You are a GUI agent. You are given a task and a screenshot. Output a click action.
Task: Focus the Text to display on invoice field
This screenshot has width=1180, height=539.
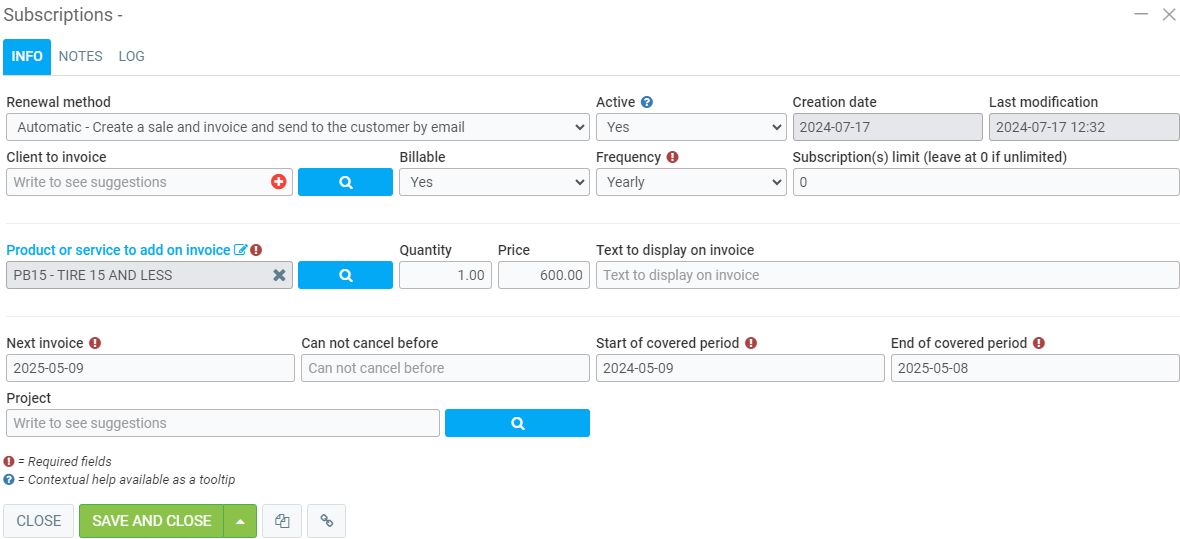click(x=887, y=275)
